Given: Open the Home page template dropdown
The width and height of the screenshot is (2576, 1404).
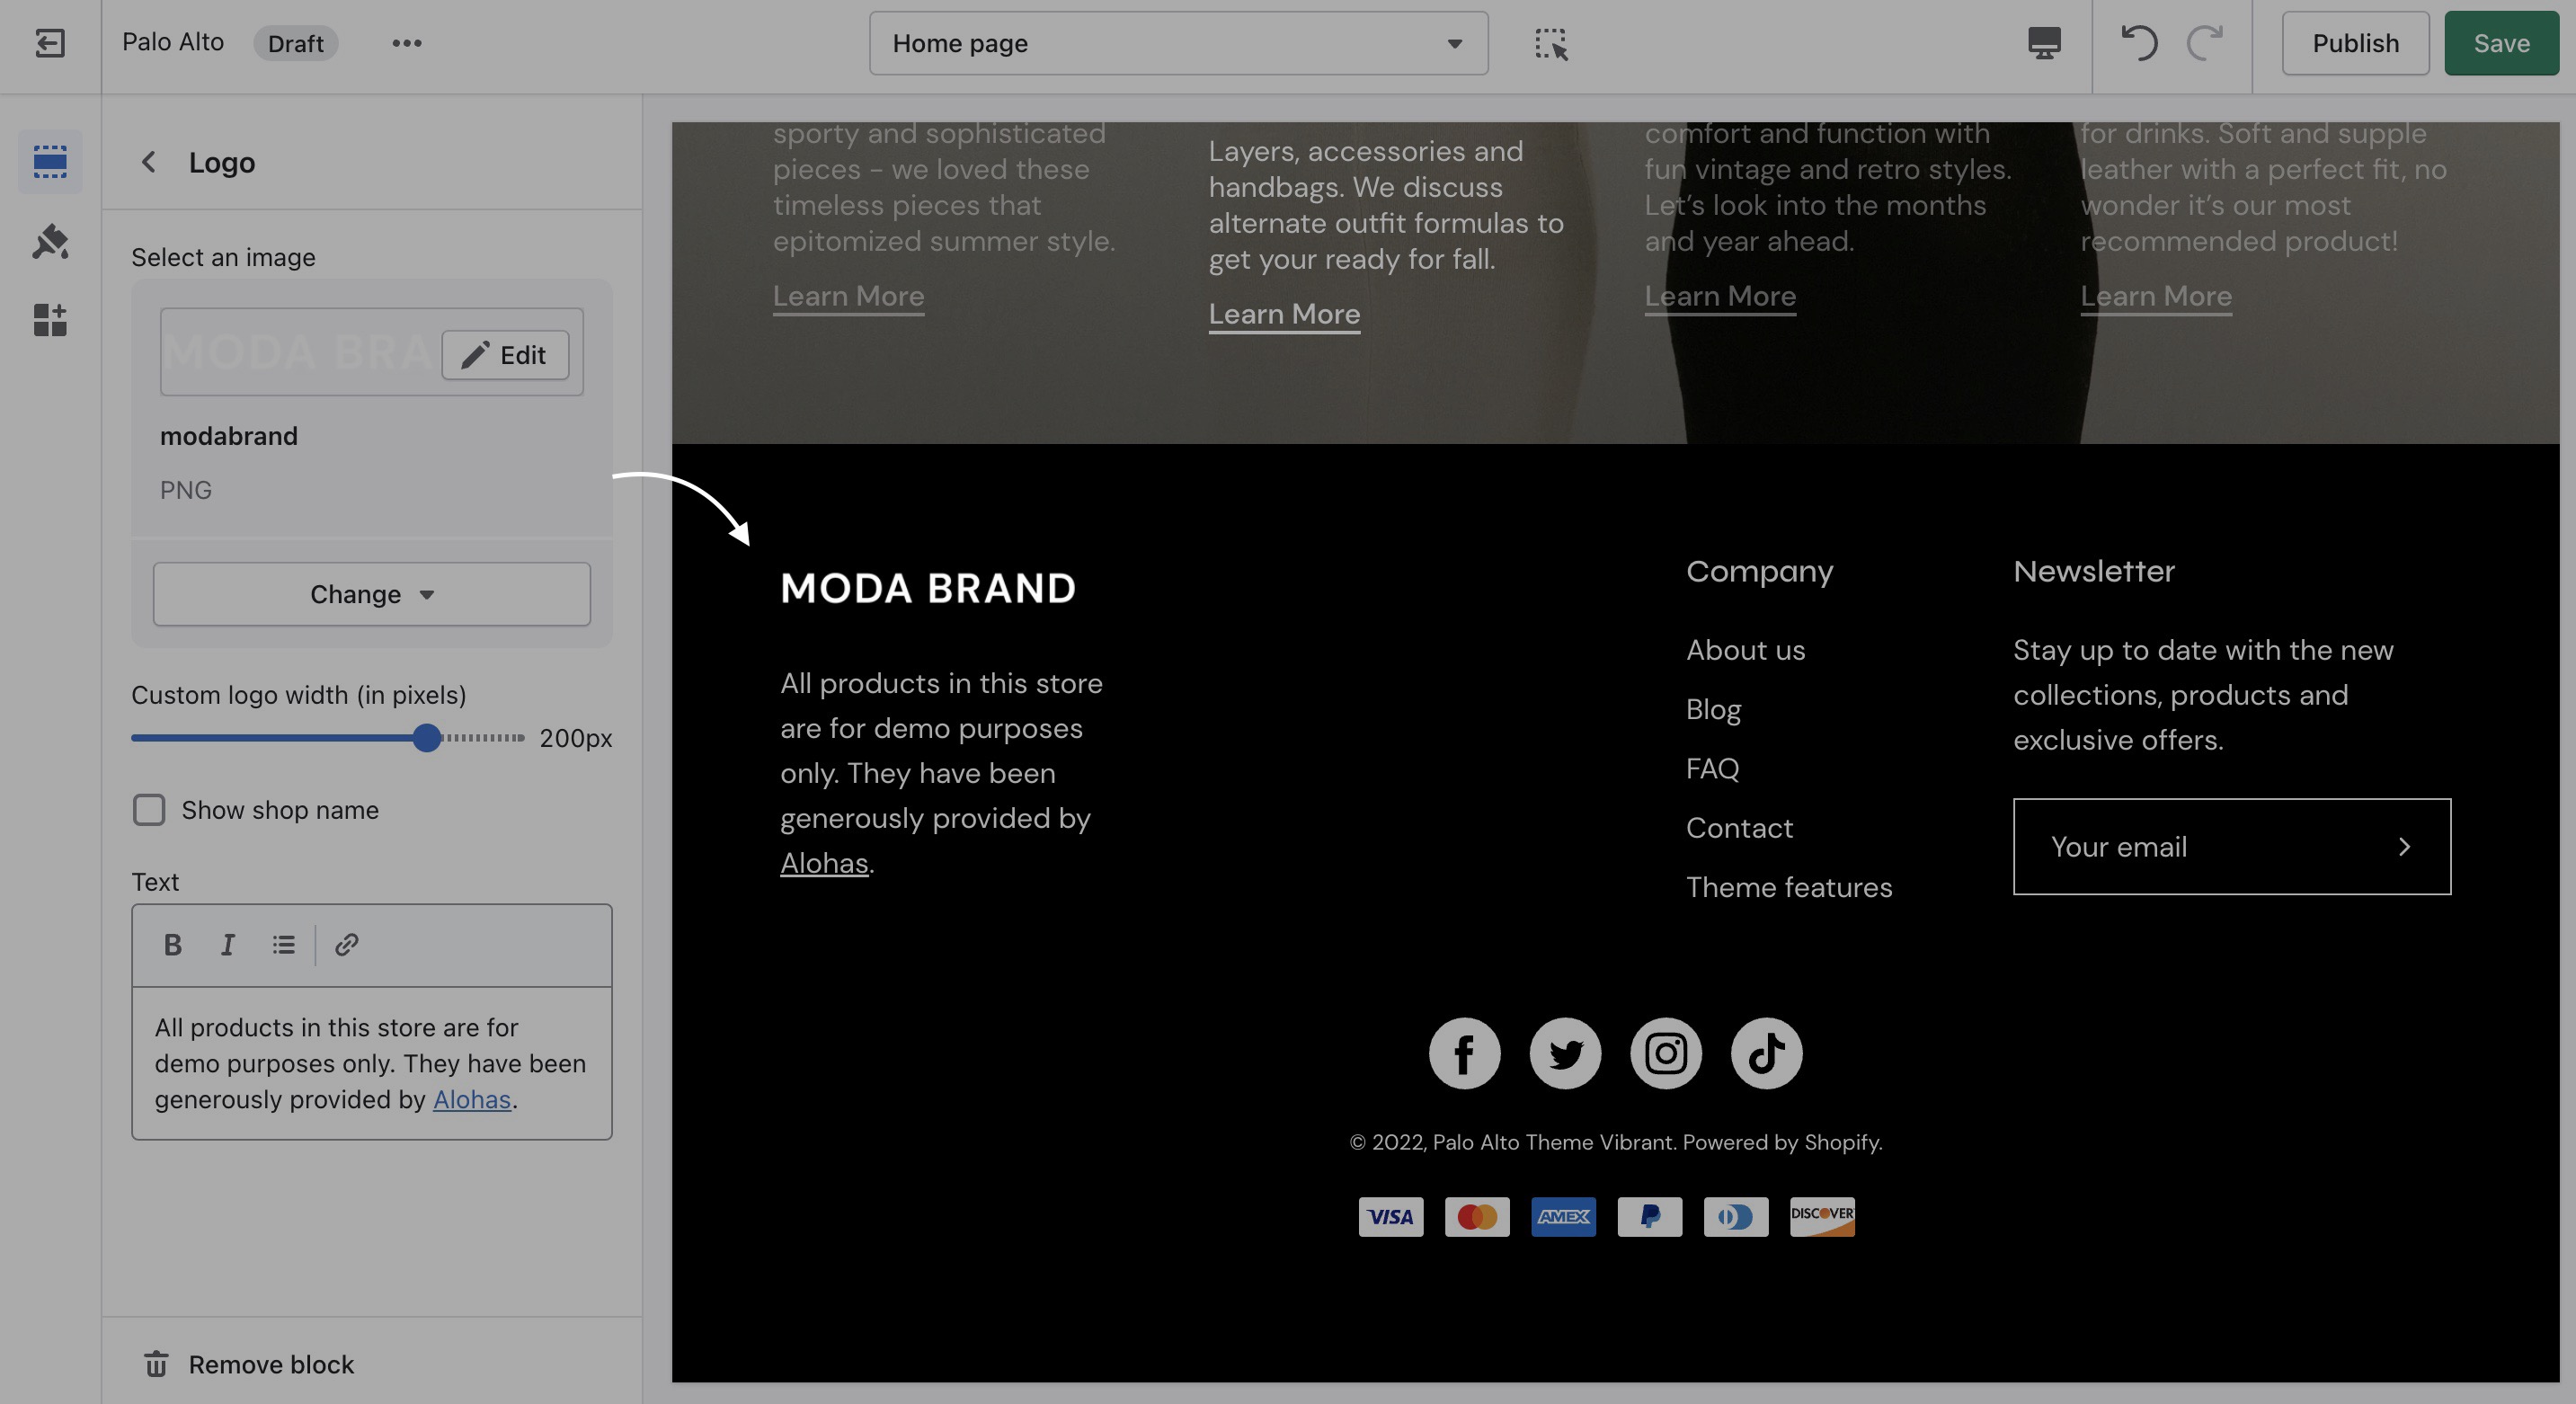Looking at the screenshot, I should 1178,43.
